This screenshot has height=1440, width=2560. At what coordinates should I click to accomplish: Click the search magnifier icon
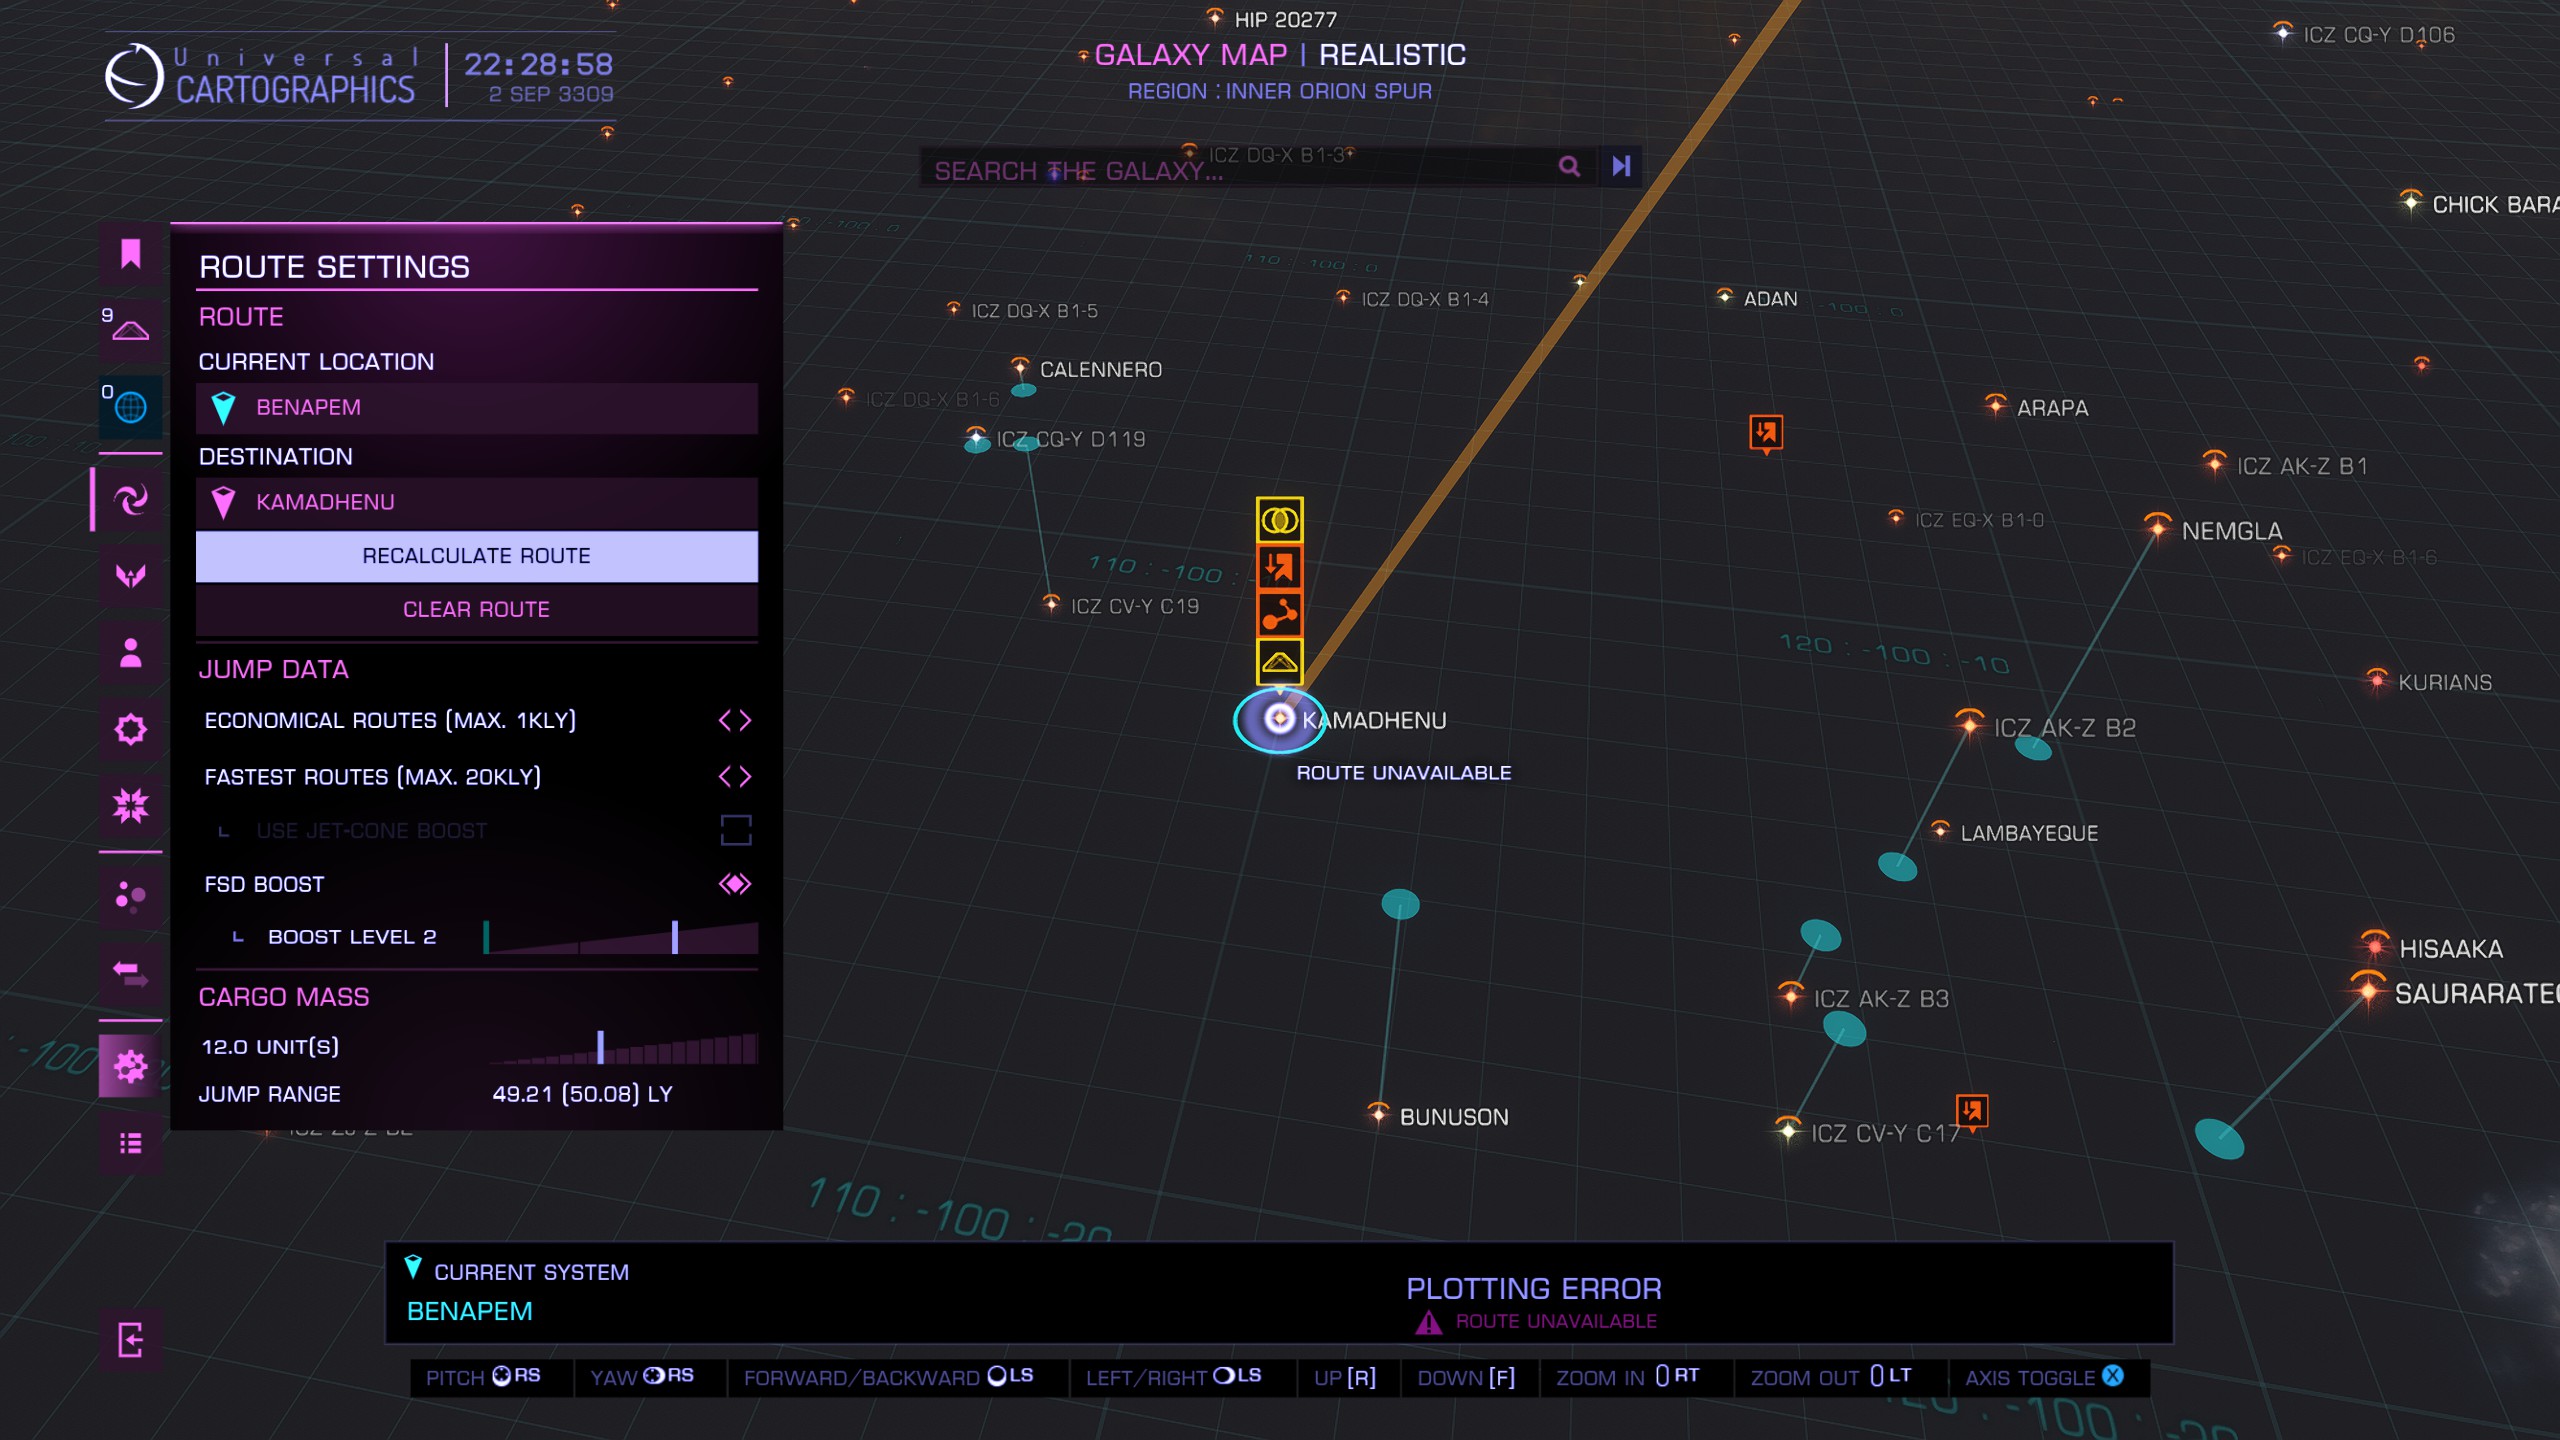coord(1569,166)
